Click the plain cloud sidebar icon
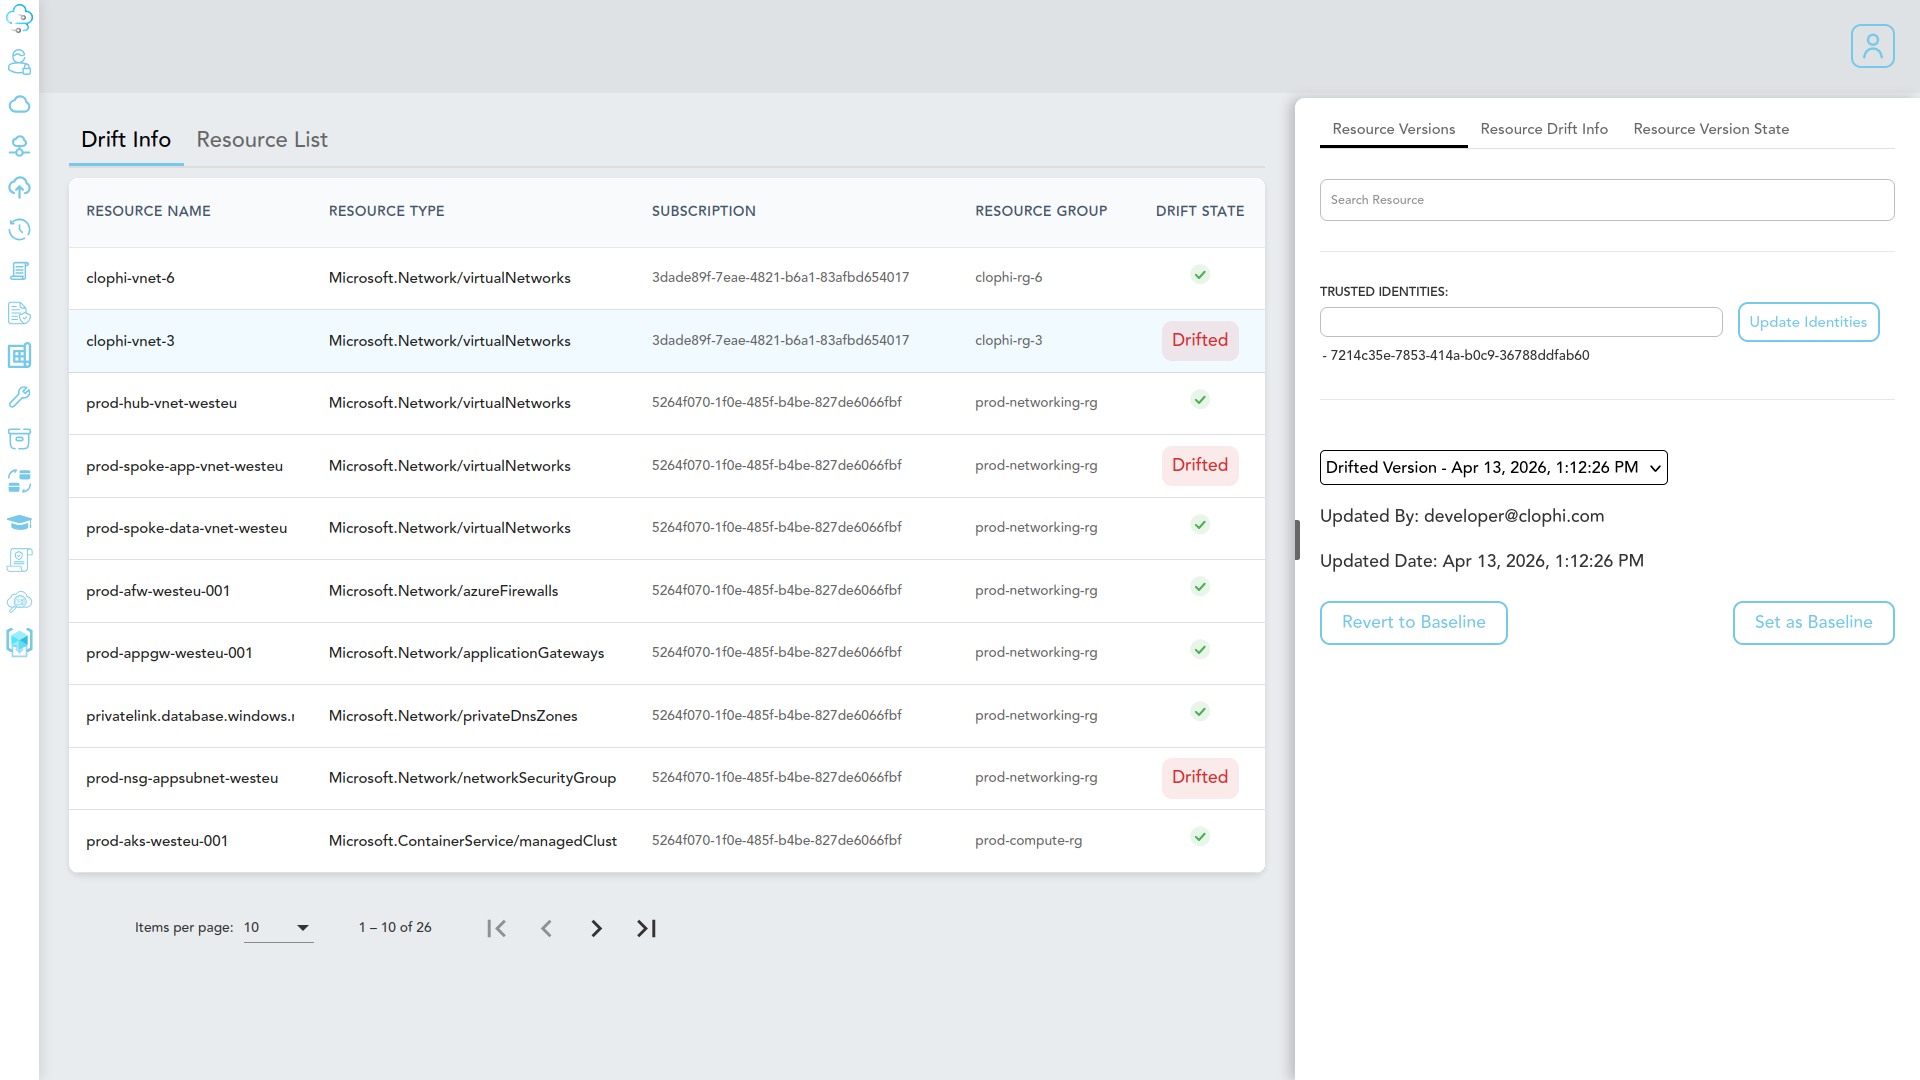This screenshot has height=1080, width=1920. [19, 105]
